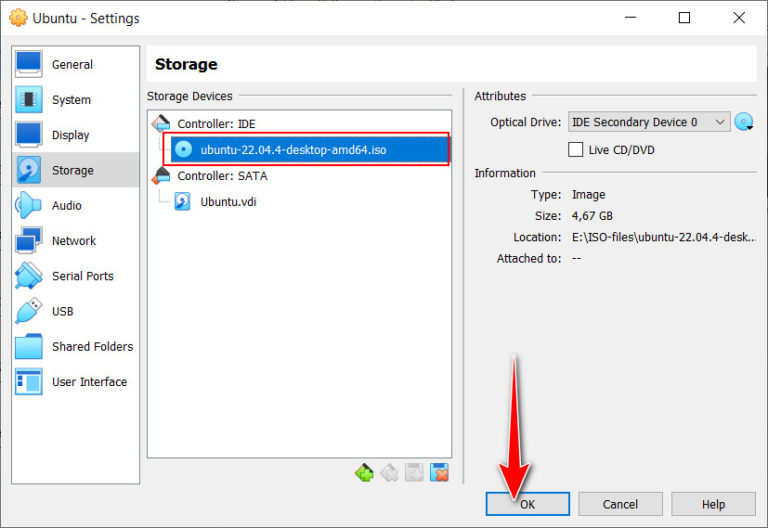Click the Storage disk icon in sidebar
This screenshot has width=768, height=528.
point(28,170)
